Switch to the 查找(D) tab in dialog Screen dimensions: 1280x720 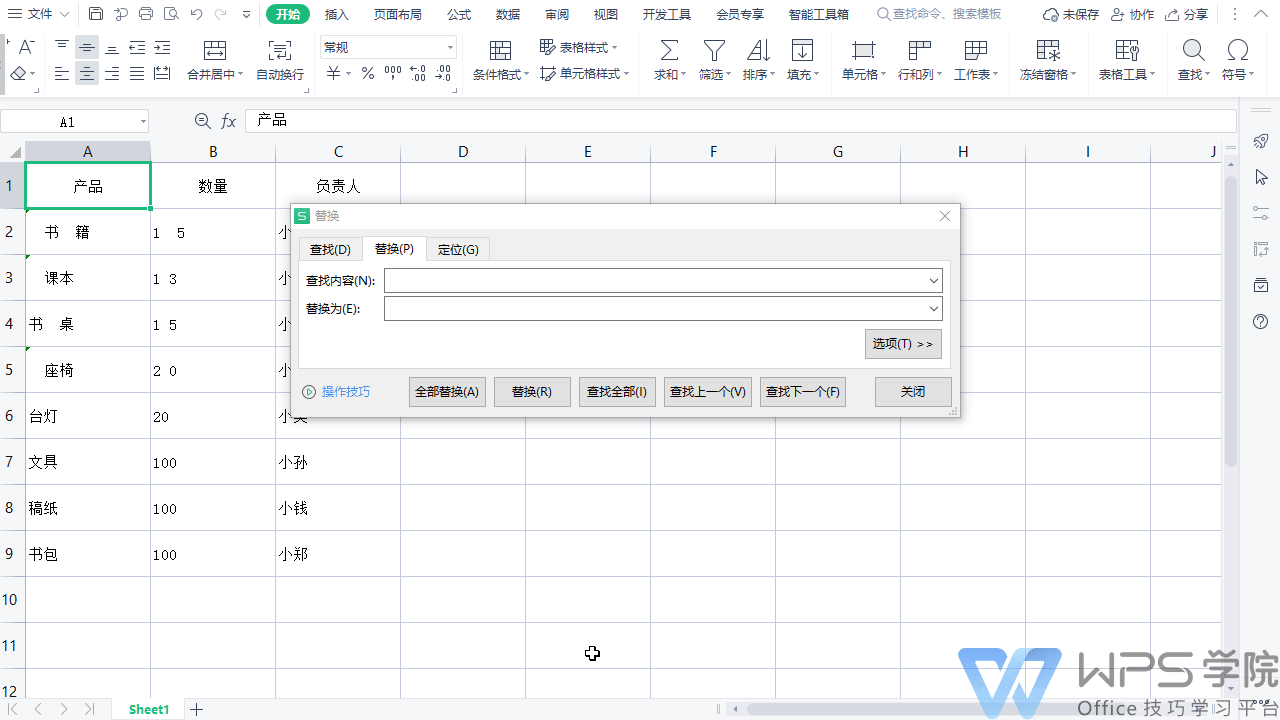330,250
